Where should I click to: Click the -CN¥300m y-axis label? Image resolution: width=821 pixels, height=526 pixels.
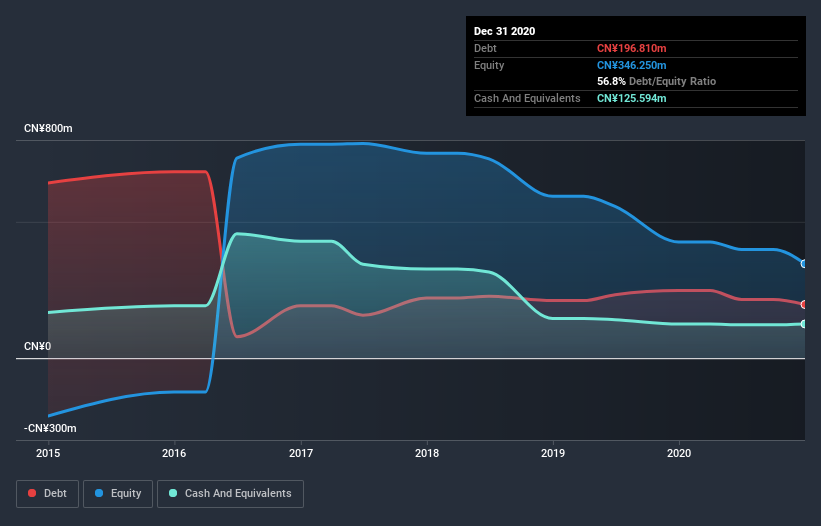click(50, 428)
